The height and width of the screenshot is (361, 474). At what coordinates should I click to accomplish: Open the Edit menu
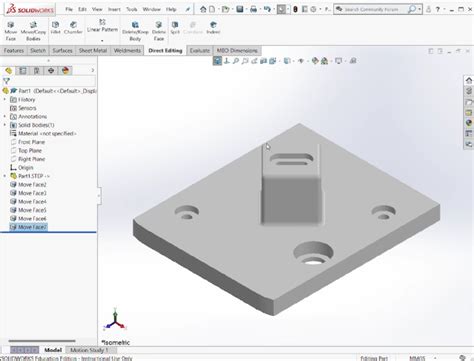pyautogui.click(x=82, y=9)
